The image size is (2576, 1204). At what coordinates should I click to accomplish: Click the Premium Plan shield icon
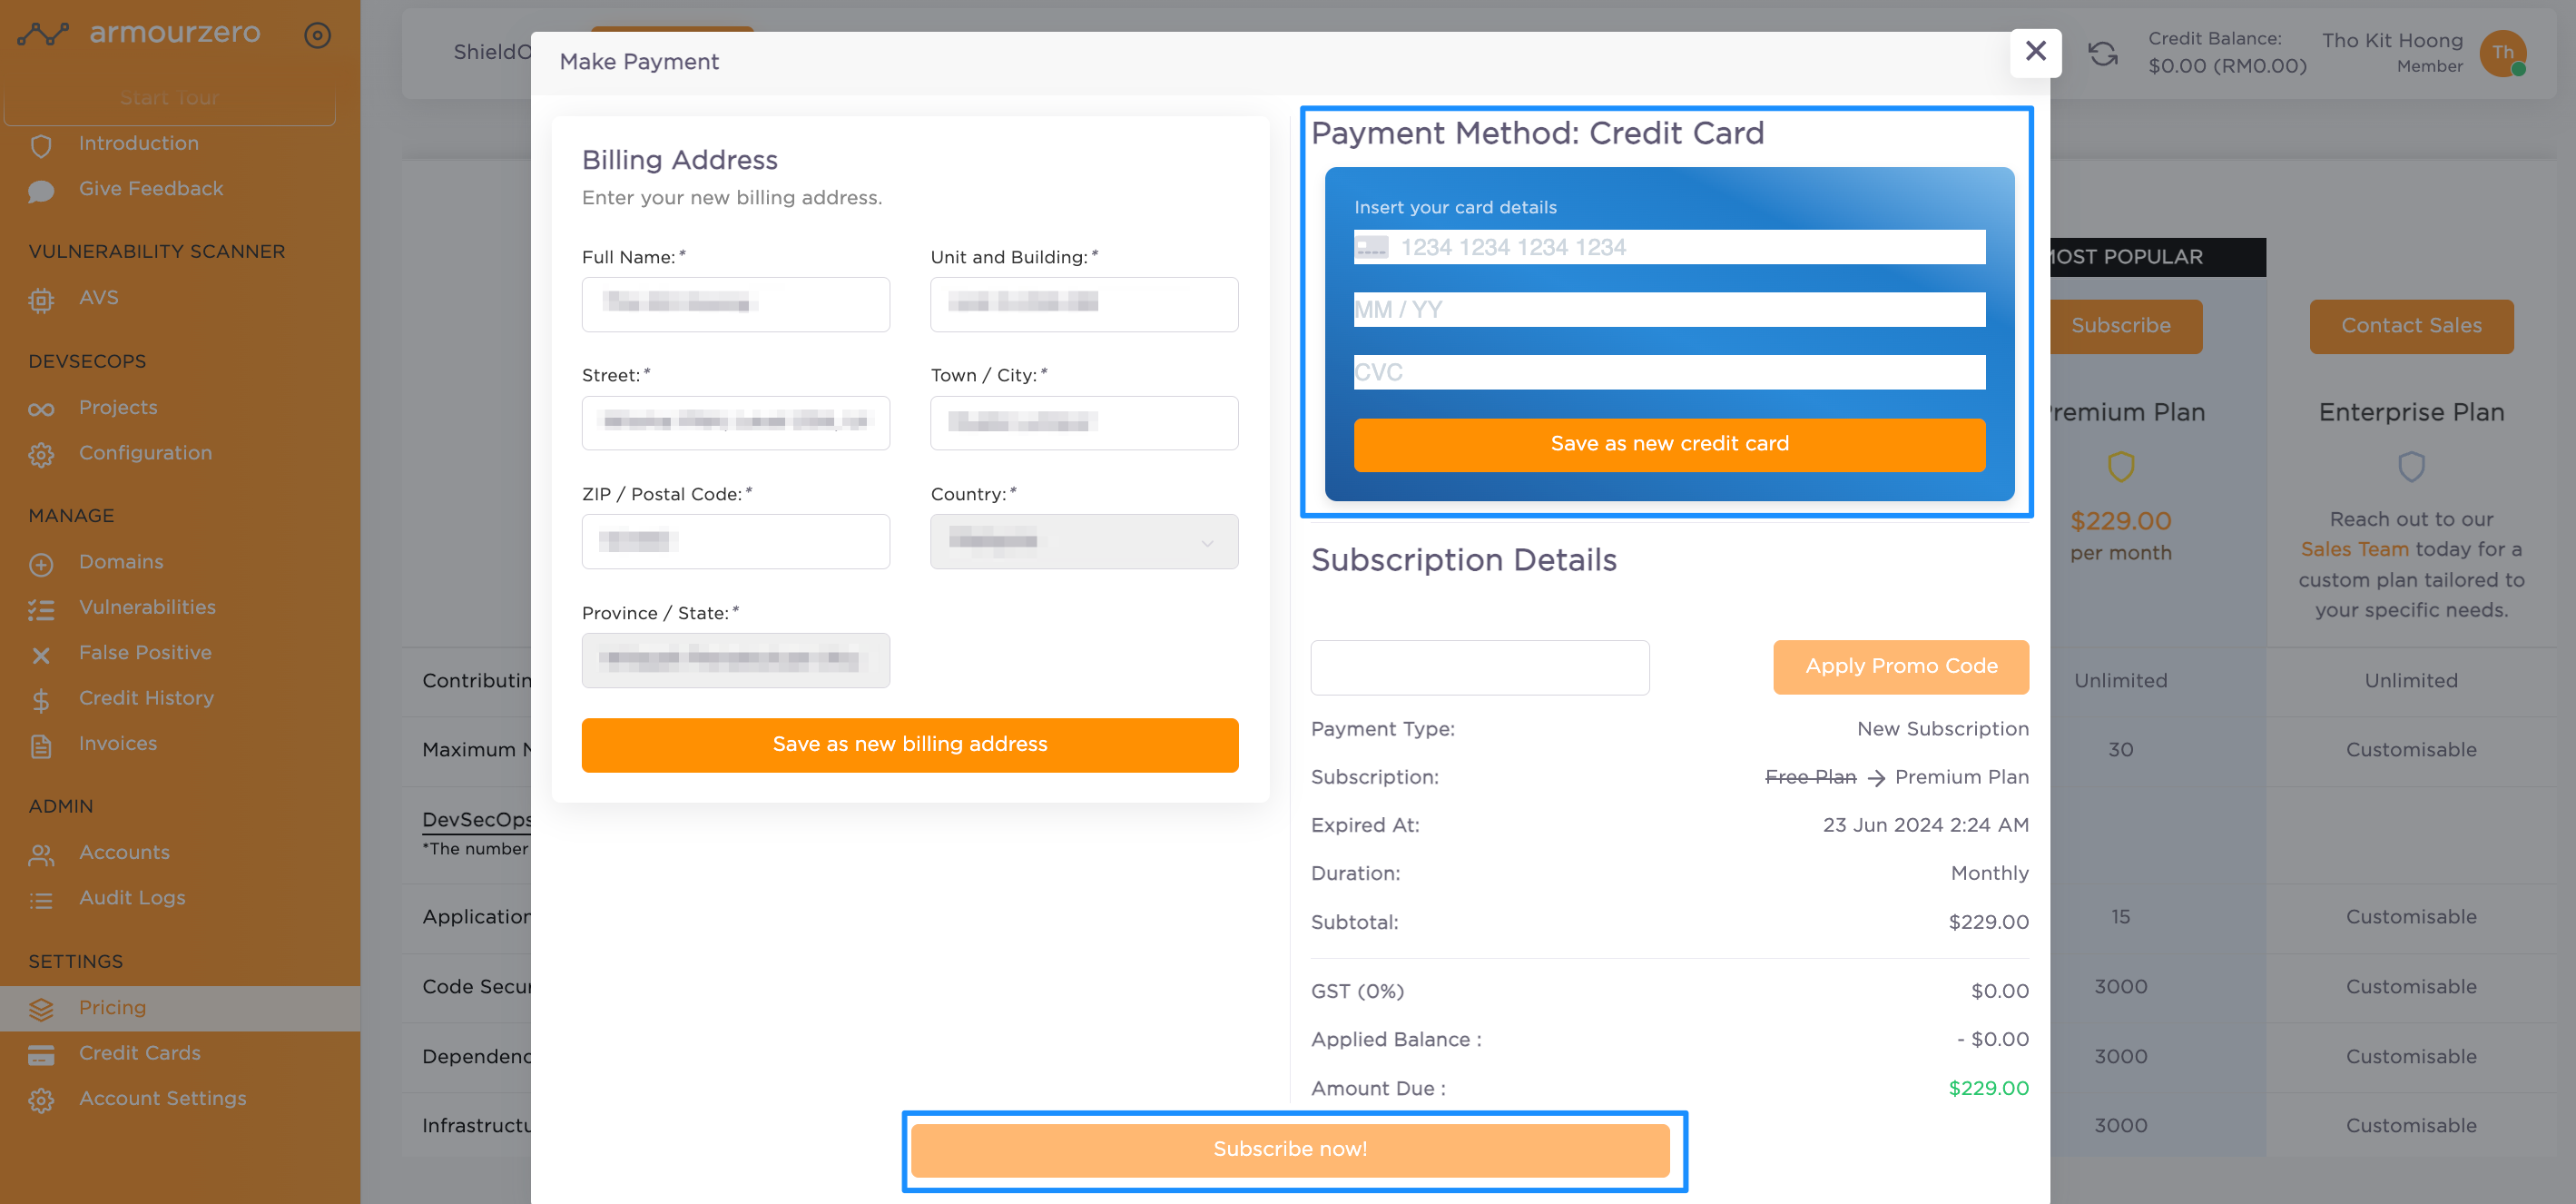tap(2120, 466)
